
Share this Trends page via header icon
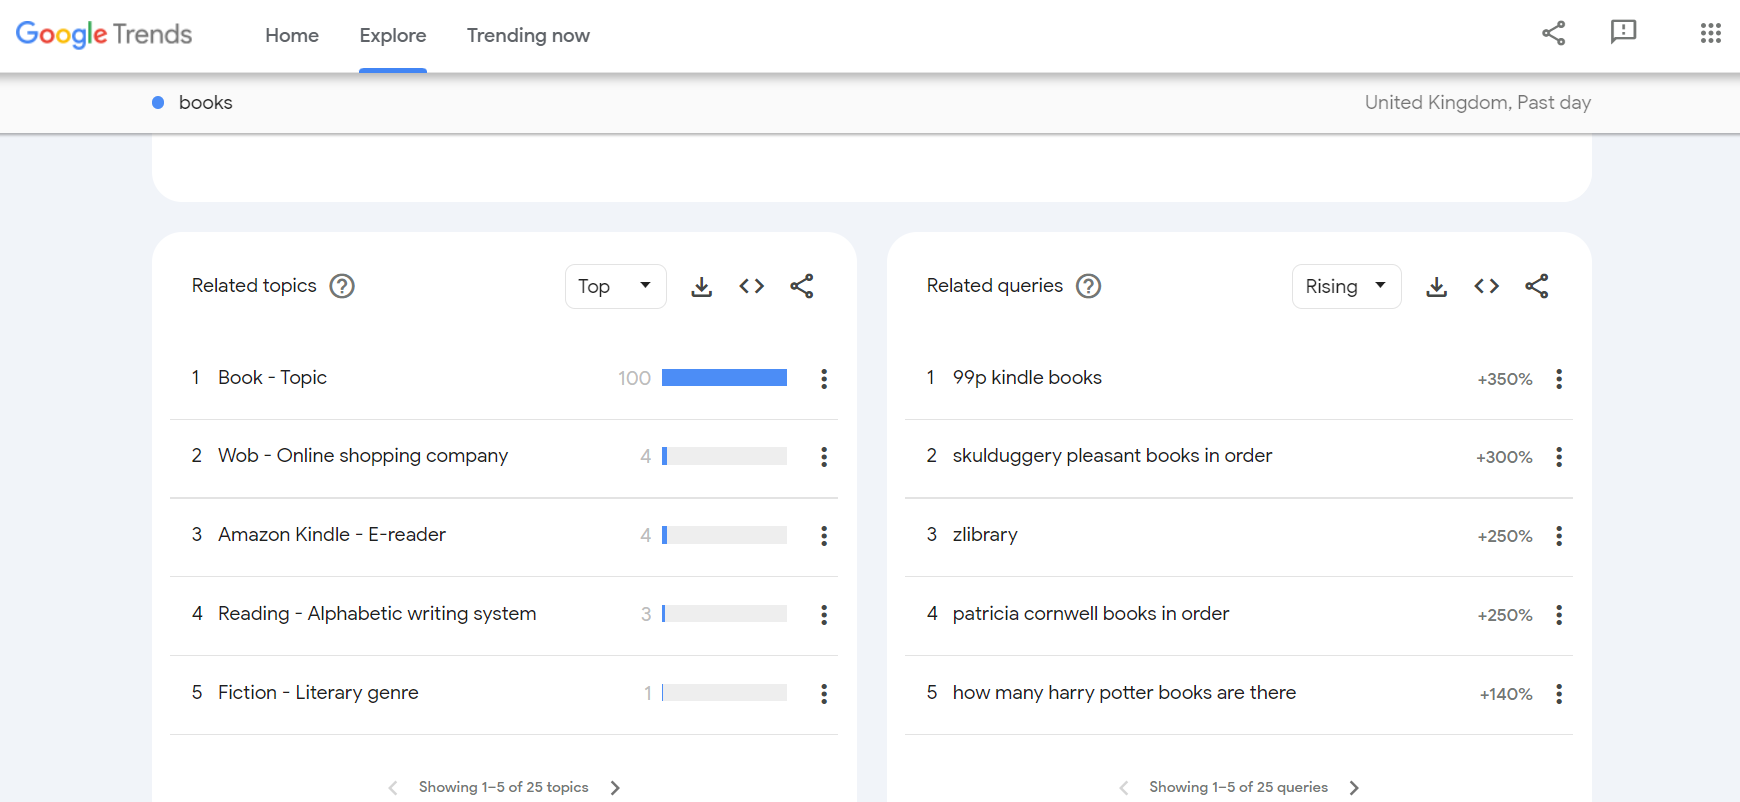[x=1554, y=33]
